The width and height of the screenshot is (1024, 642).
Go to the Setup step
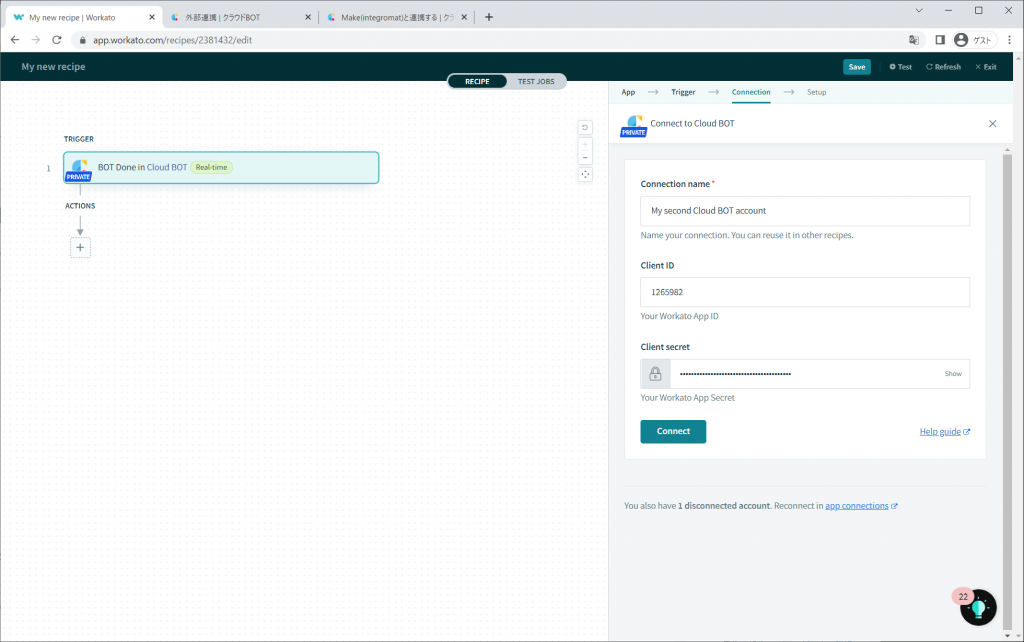pos(816,92)
